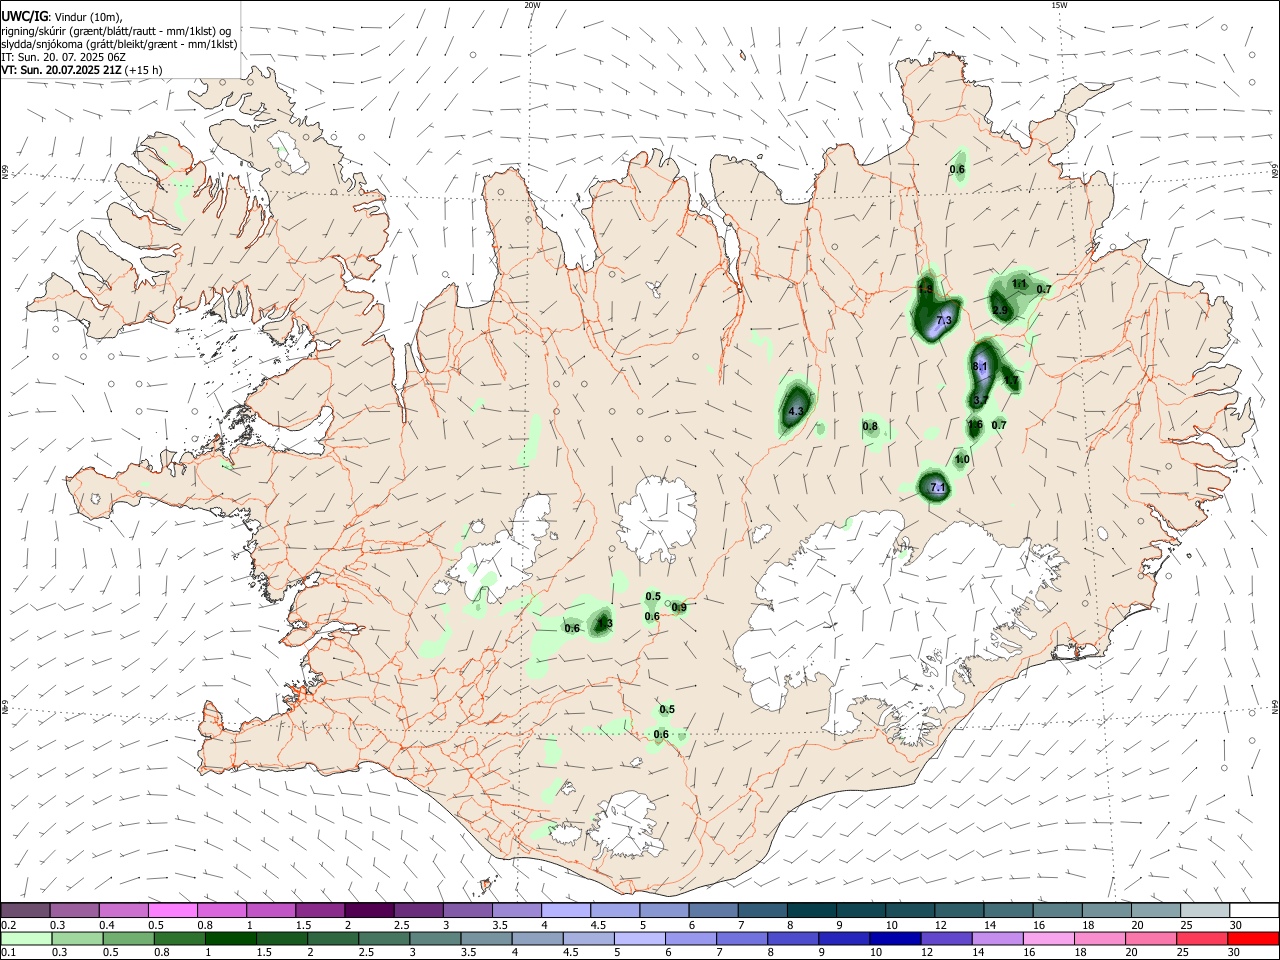Viewport: 1280px width, 960px height.
Task: Click the 'VT: Sun. 20.07.2025 21Z (+15 h)' line
Action: 82,70
